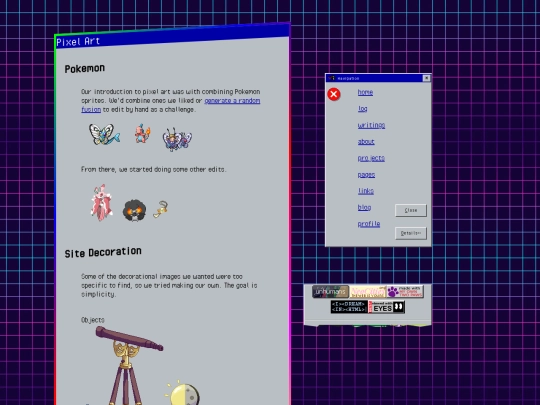540x405 pixels.
Task: Click the yellow half-moon light image
Action: click(x=183, y=393)
